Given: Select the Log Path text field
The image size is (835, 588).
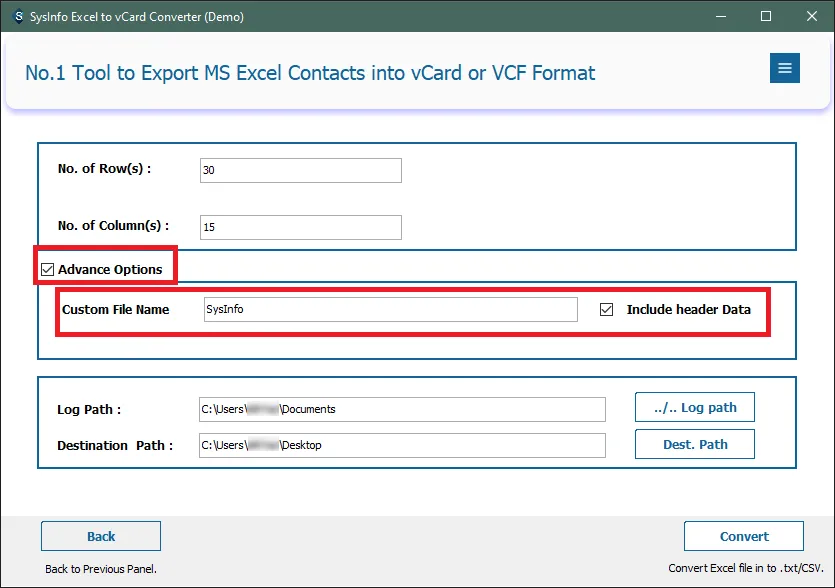Looking at the screenshot, I should (402, 409).
